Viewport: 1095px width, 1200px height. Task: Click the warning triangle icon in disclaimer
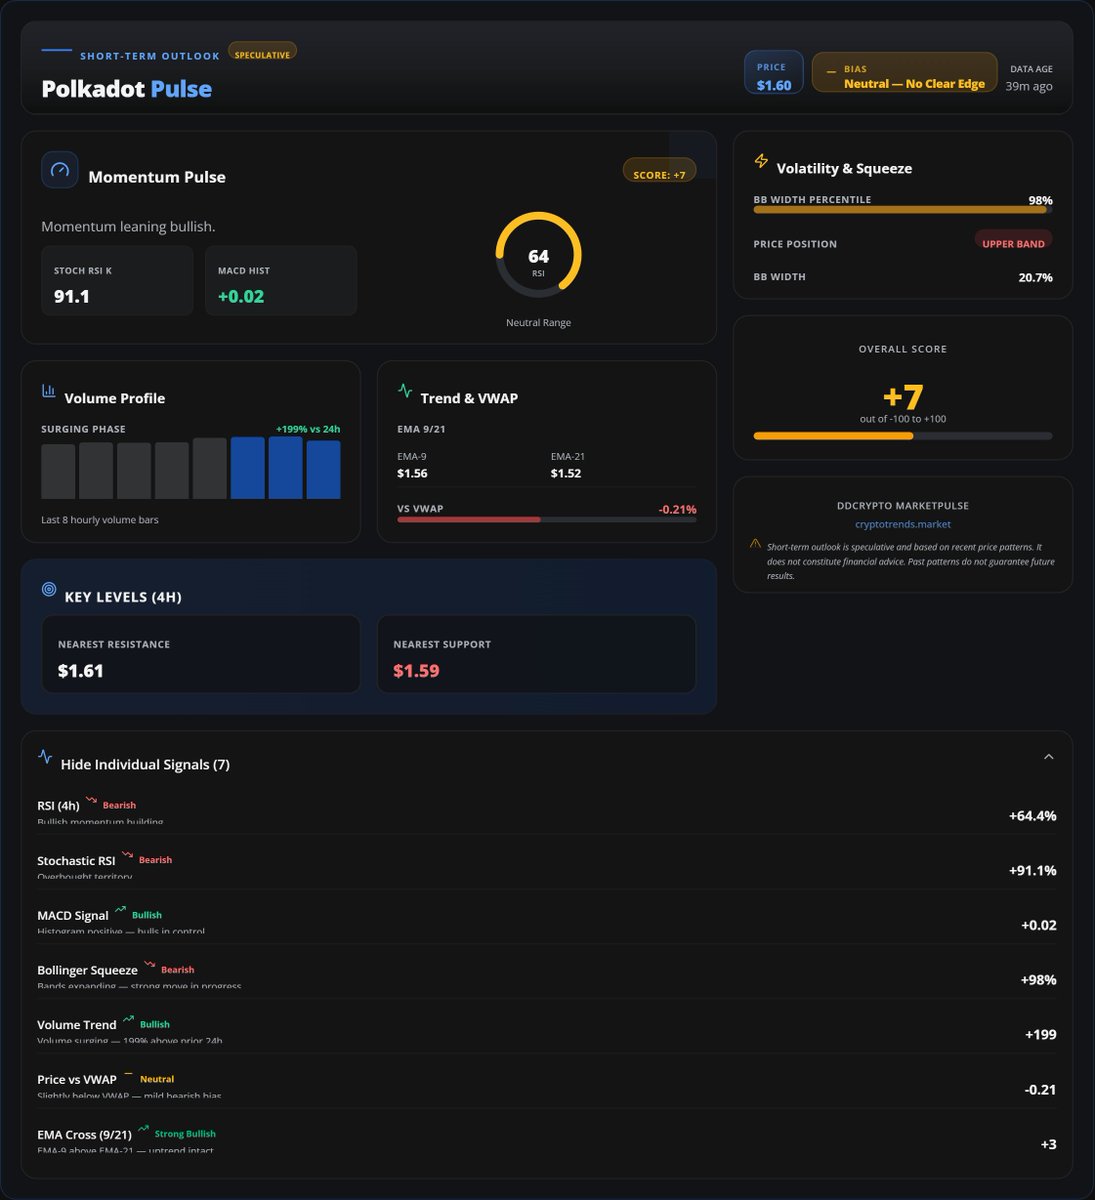point(755,544)
